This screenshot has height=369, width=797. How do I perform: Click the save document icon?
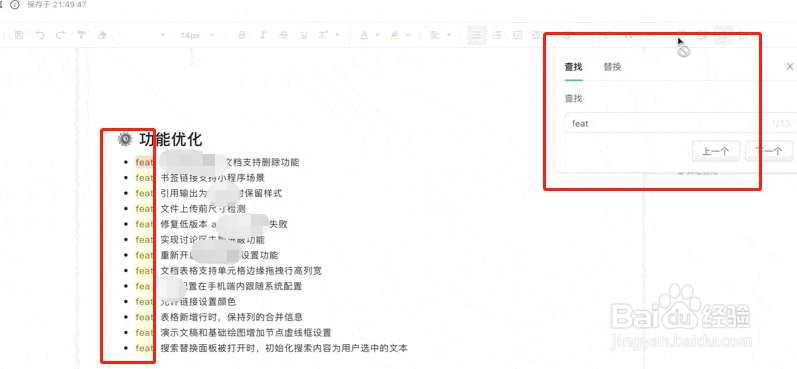click(19, 35)
